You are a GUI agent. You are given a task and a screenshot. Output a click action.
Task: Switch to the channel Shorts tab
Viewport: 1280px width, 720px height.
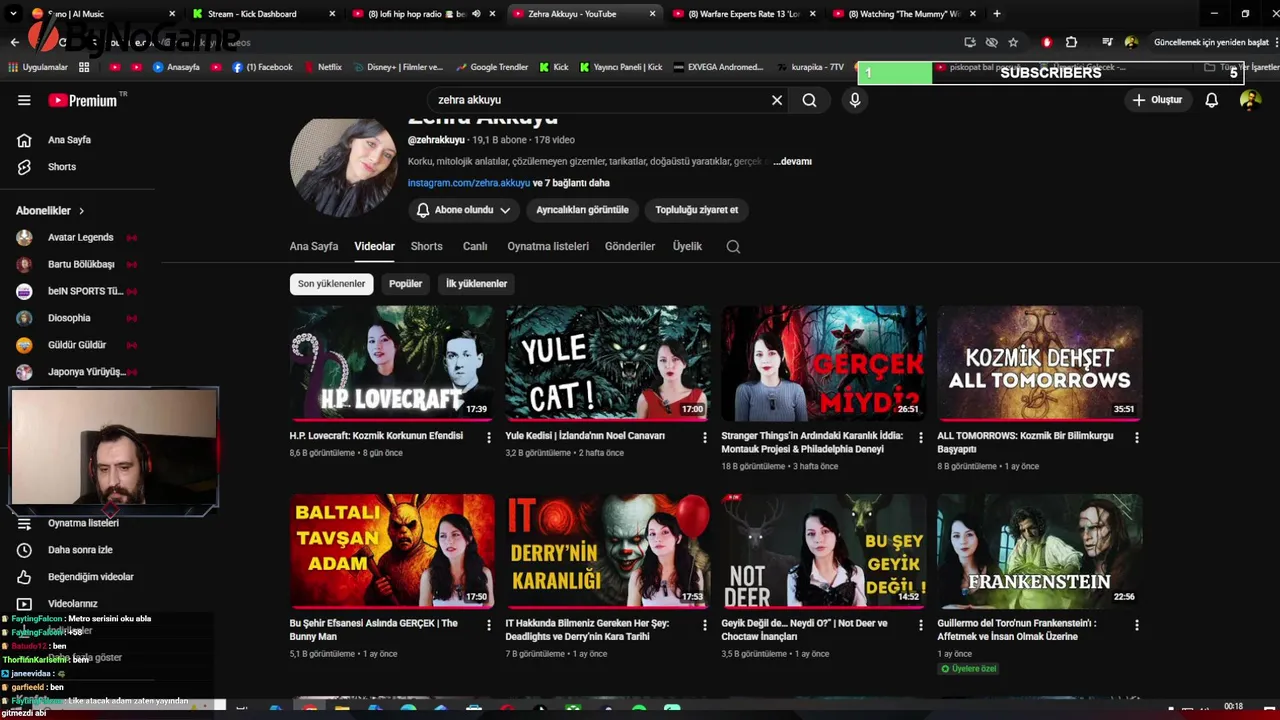pyautogui.click(x=426, y=246)
